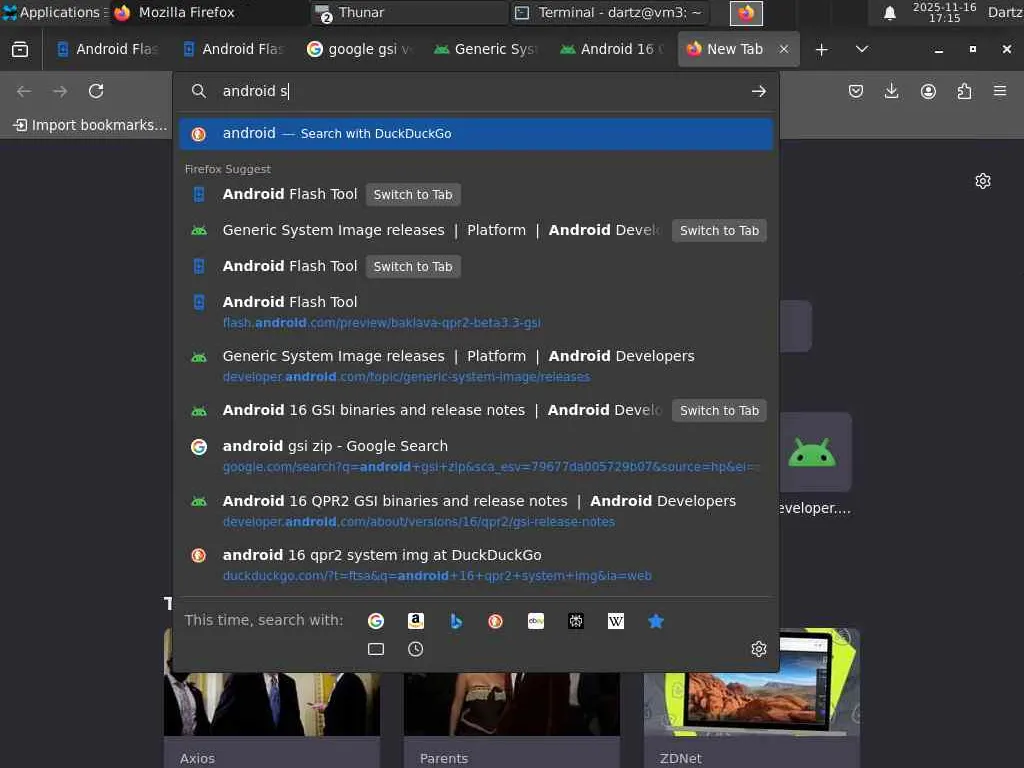Open search settings gear in dropdown
Image resolution: width=1024 pixels, height=768 pixels.
[x=758, y=649]
